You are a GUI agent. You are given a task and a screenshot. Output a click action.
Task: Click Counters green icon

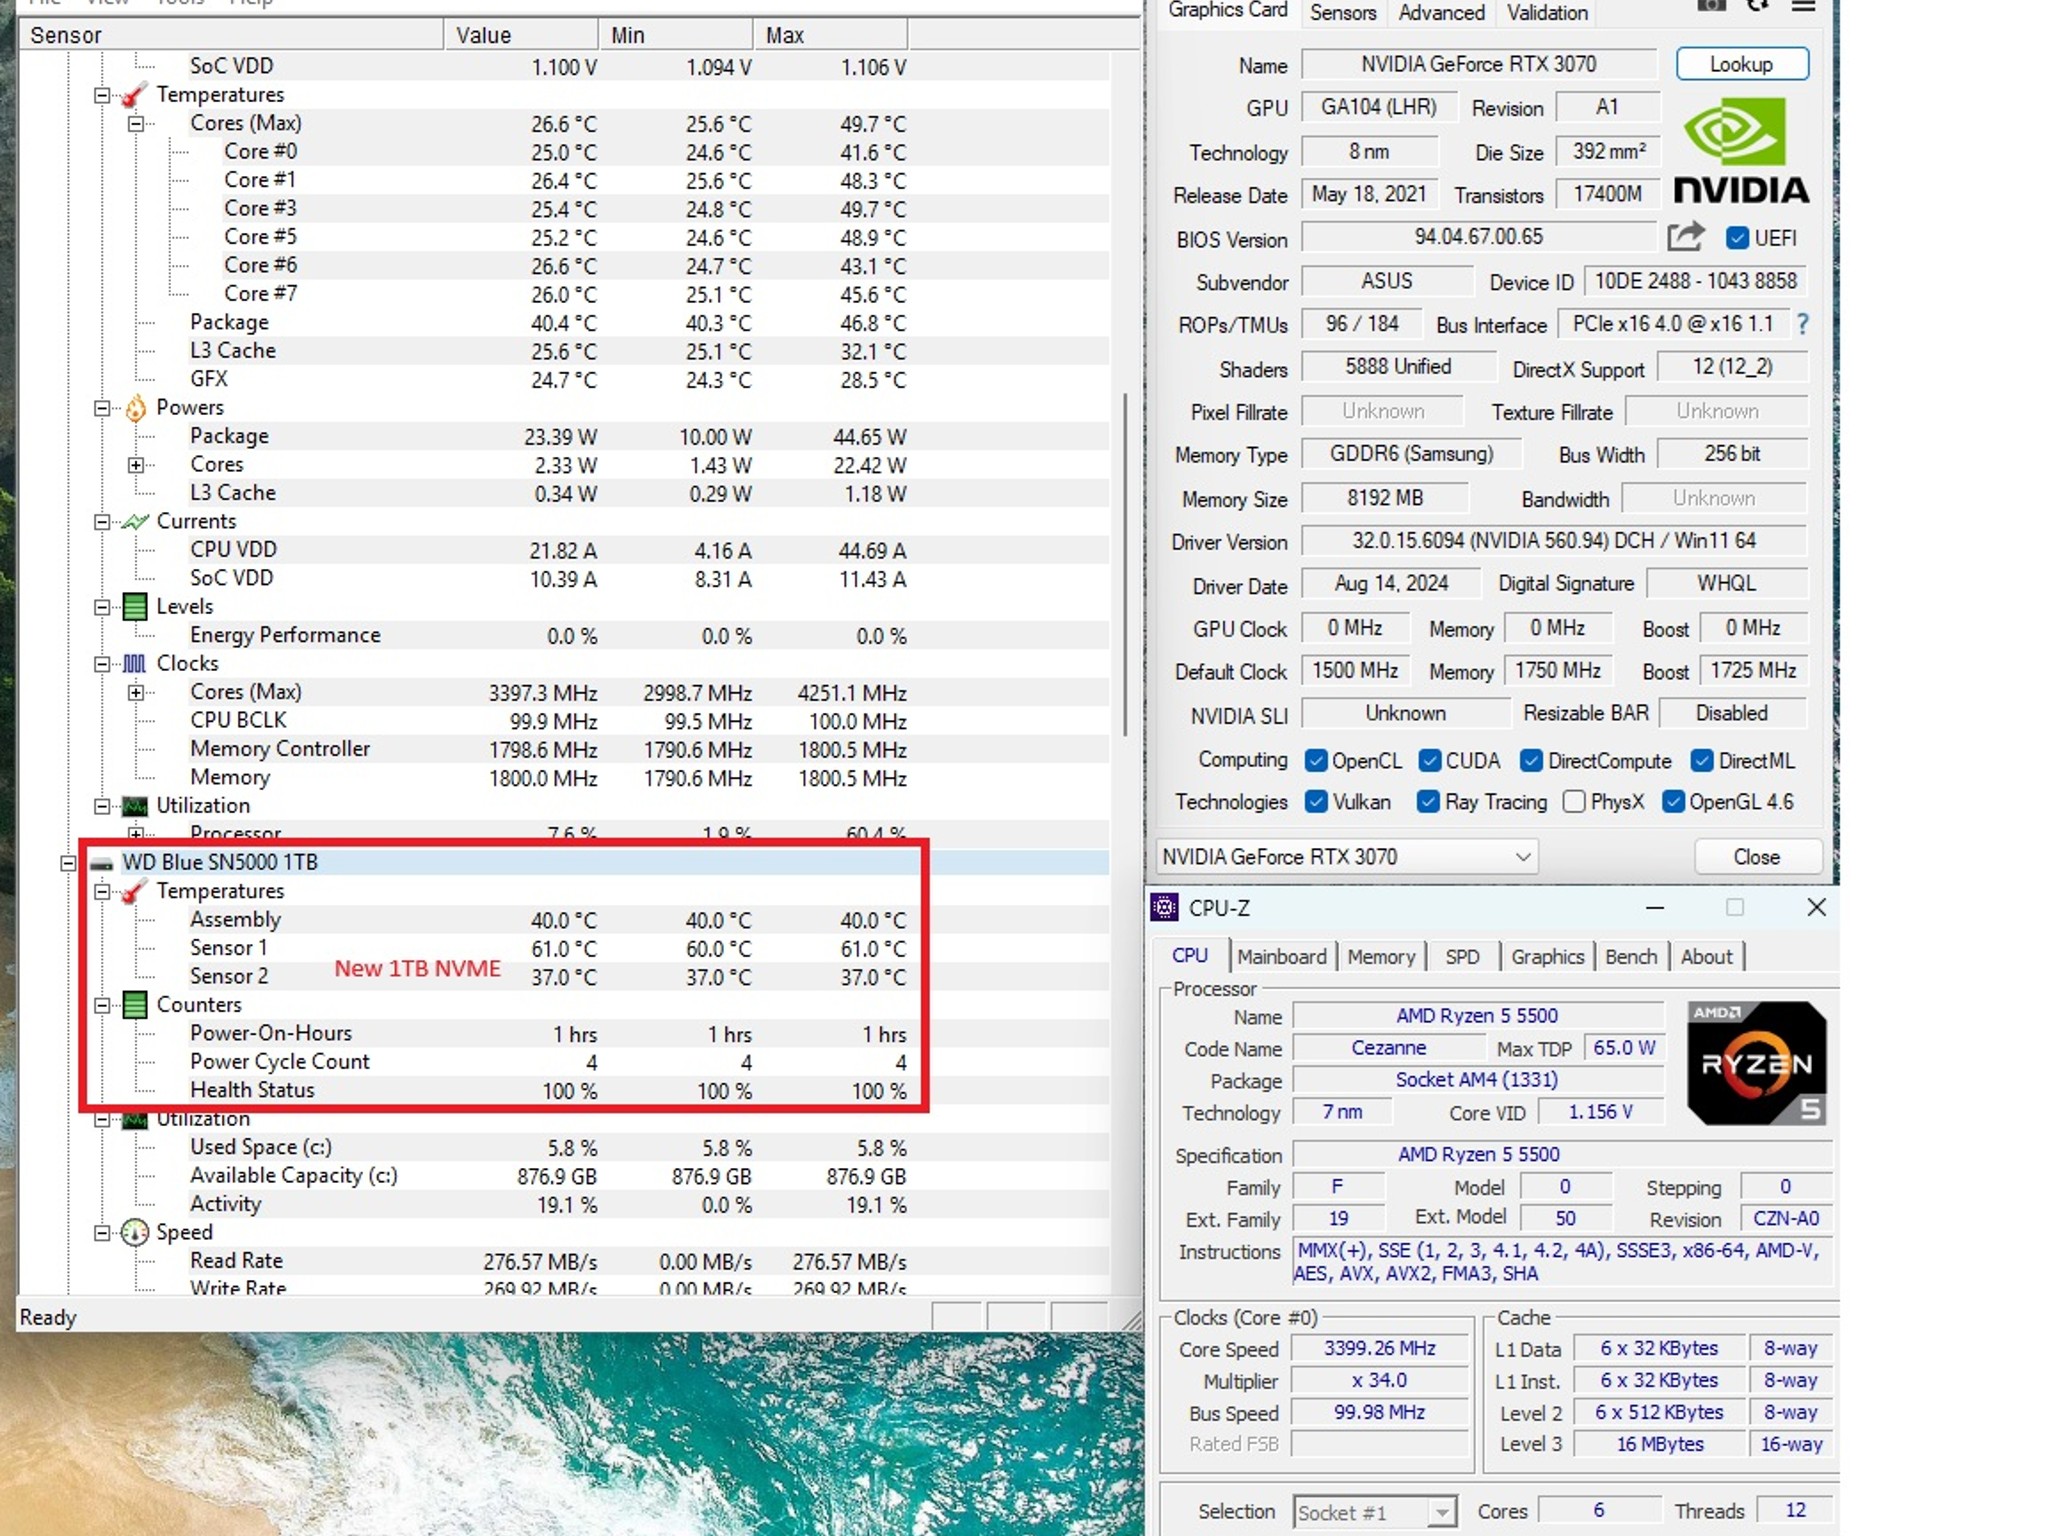click(135, 1005)
